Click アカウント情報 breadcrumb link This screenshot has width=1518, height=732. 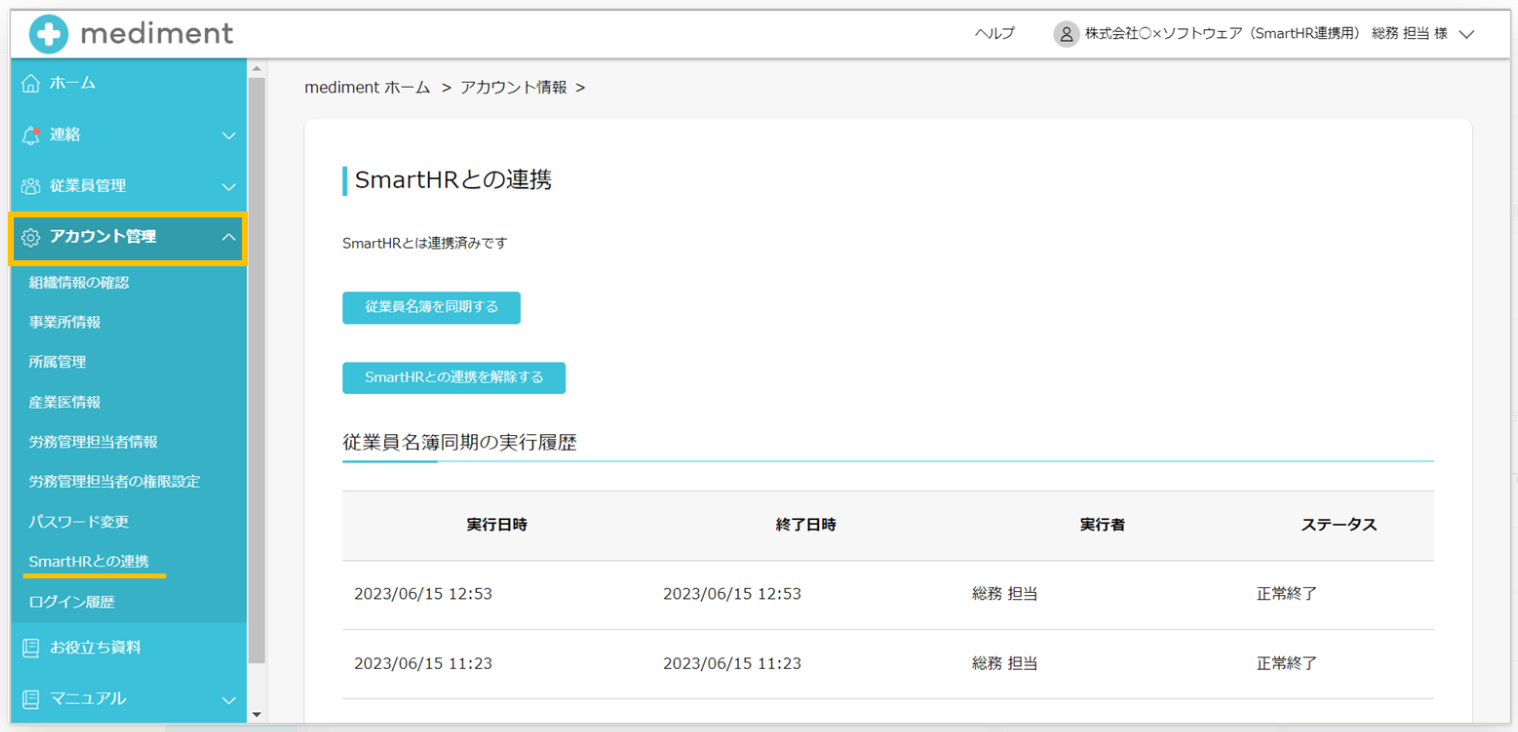(x=513, y=88)
